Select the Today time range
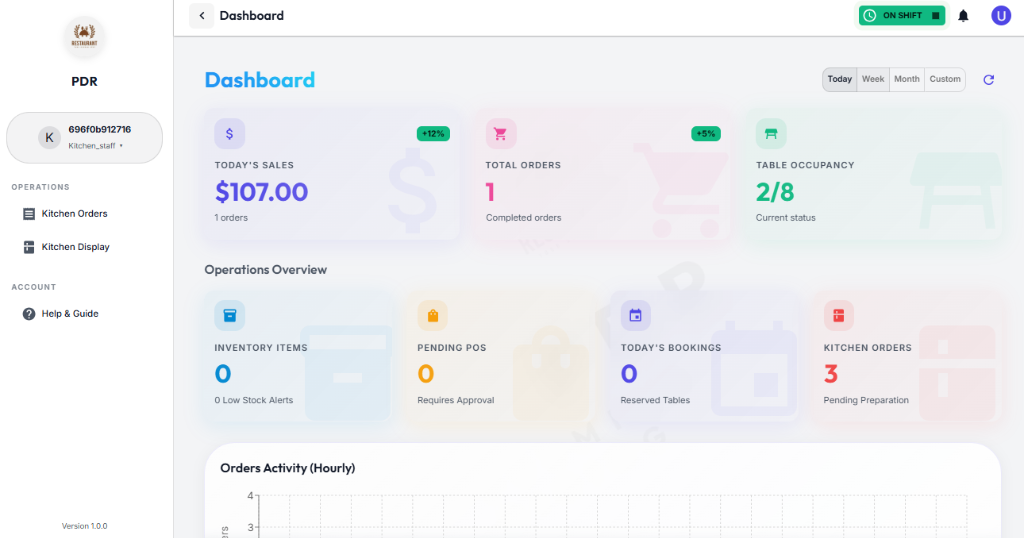Screen dimensions: 1024x538 tap(840, 80)
